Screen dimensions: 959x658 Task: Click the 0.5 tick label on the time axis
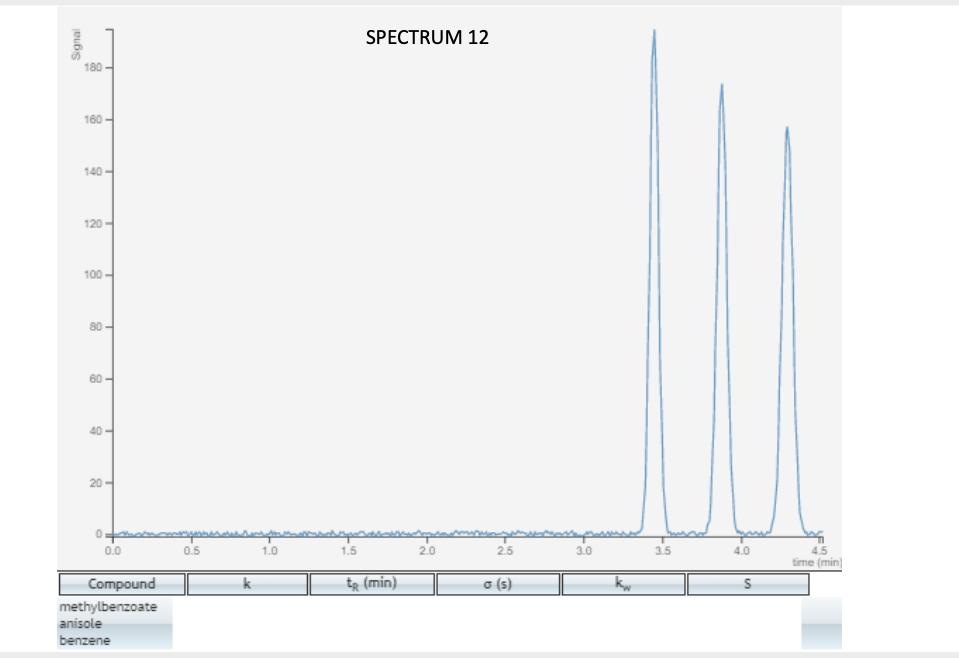coord(192,548)
